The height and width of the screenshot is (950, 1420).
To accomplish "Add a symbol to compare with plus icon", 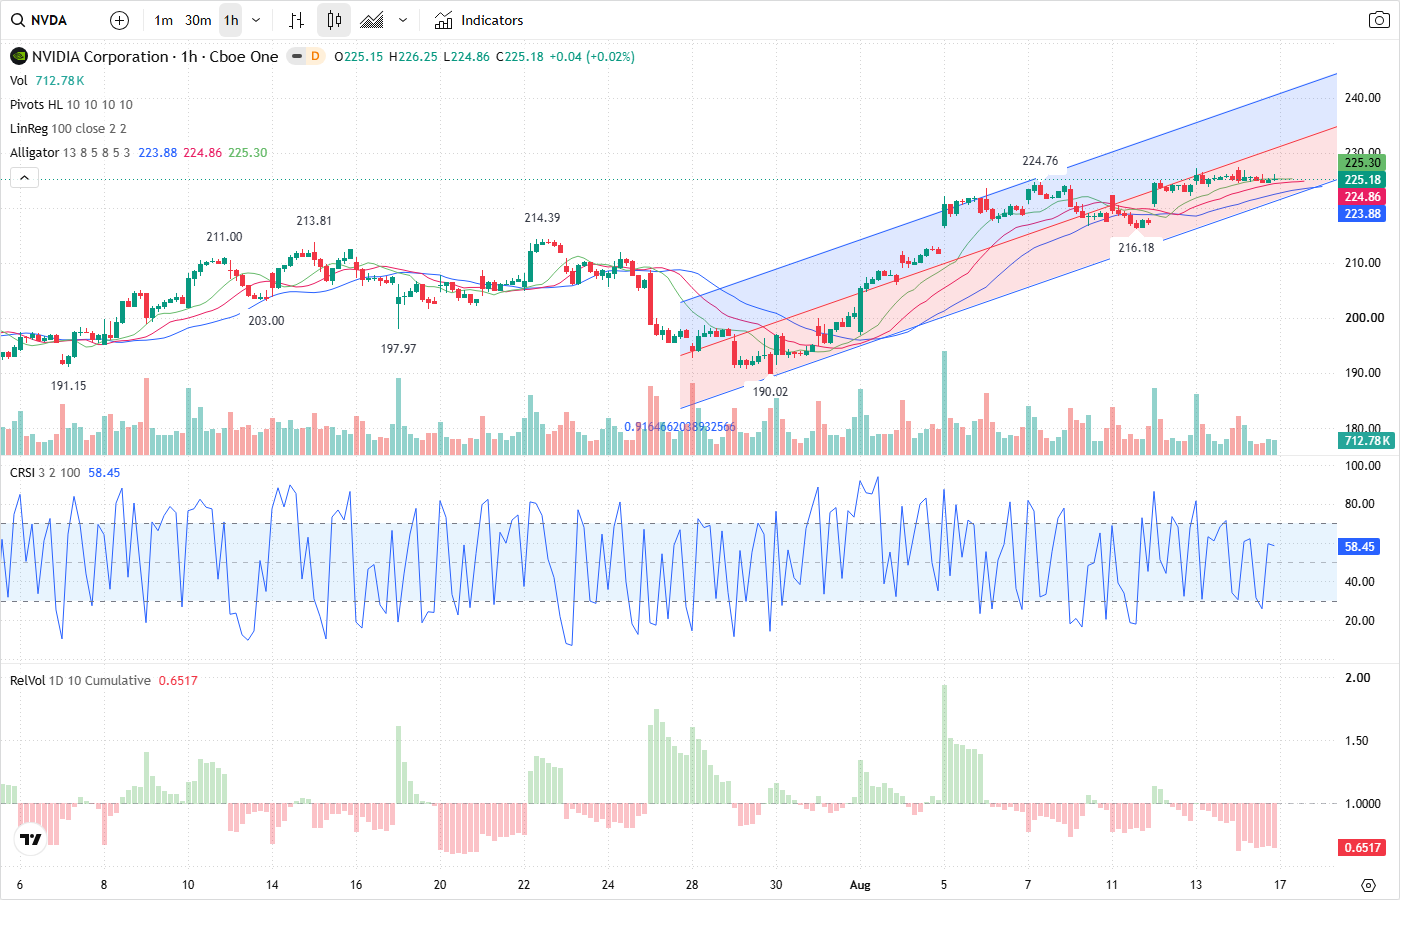I will tap(119, 20).
